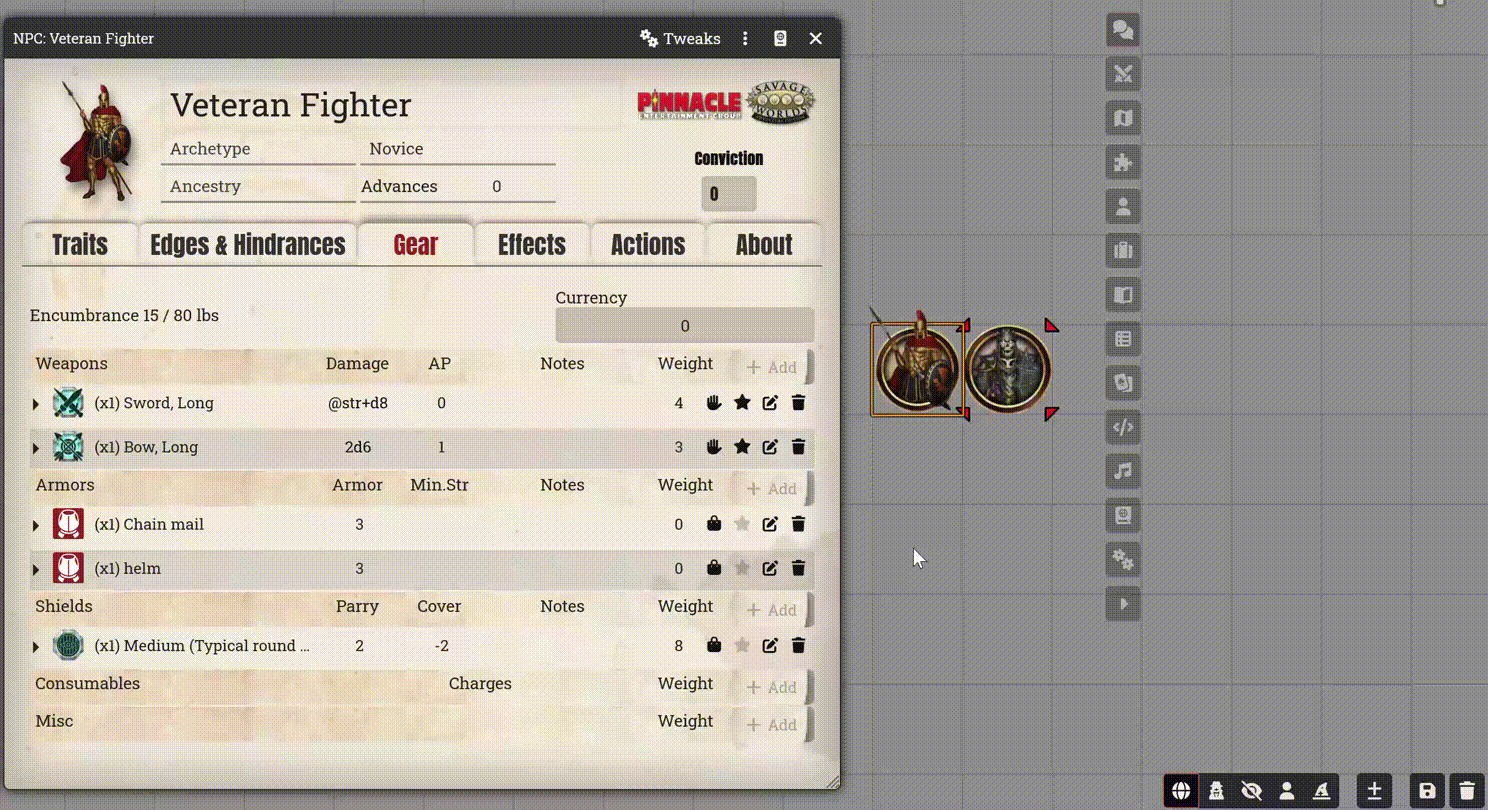Click the Currency input field

685,326
